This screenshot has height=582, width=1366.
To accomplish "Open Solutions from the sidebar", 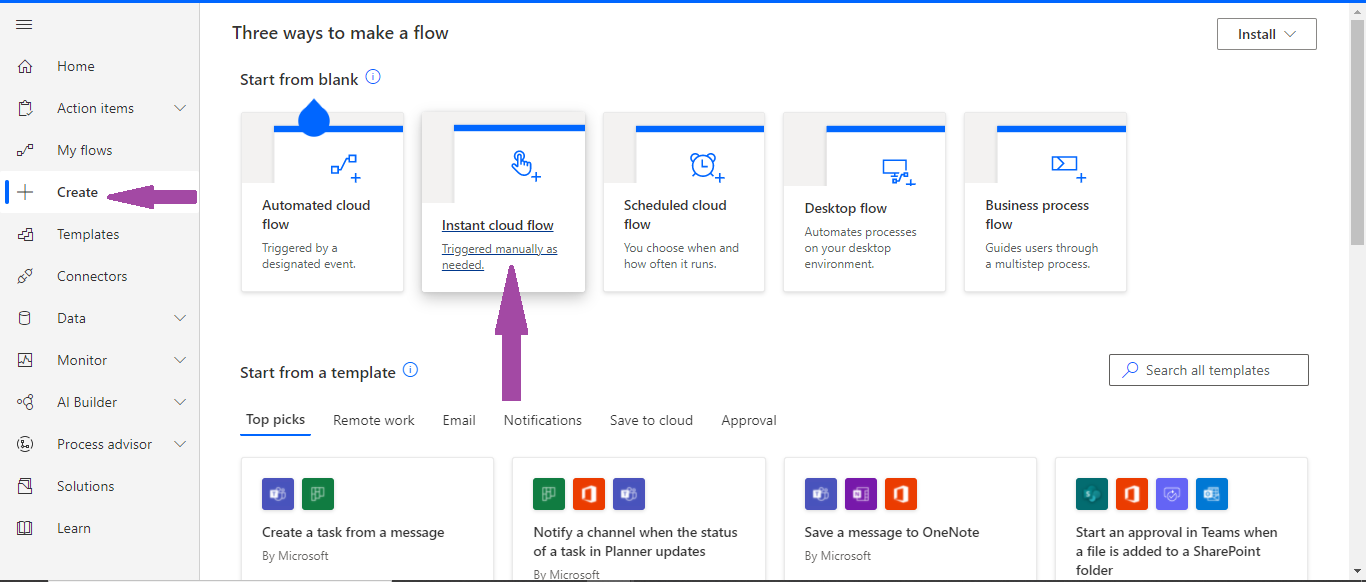I will [x=85, y=485].
